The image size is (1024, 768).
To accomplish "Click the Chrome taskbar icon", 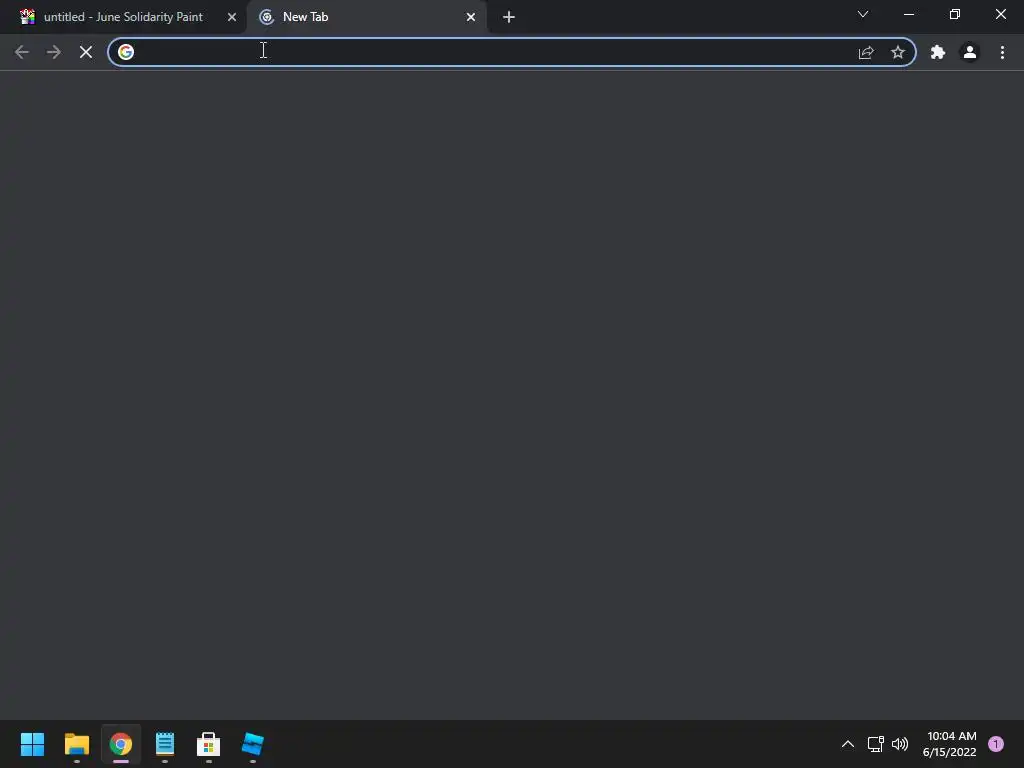I will 121,744.
